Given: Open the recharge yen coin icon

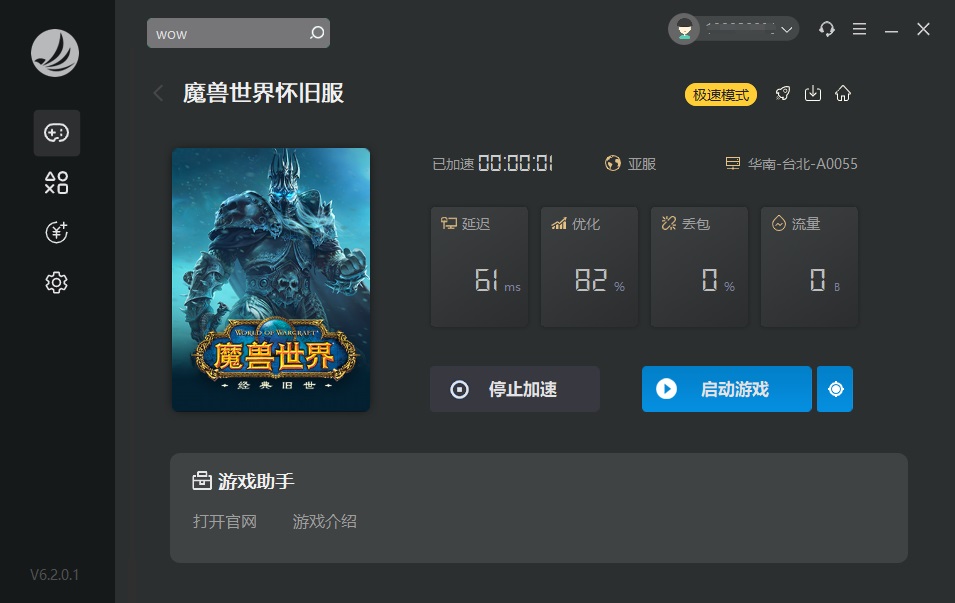Looking at the screenshot, I should [57, 232].
